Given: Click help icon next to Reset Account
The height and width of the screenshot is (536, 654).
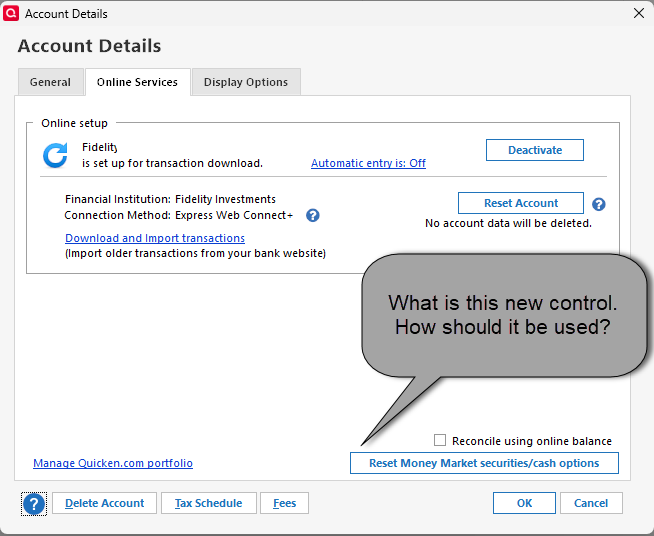Looking at the screenshot, I should point(599,204).
